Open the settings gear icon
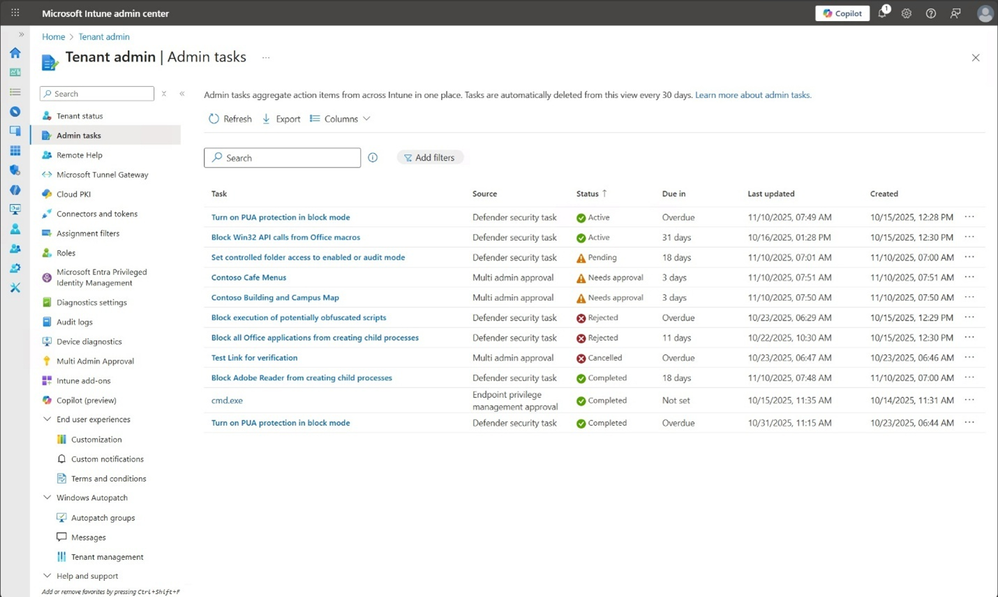Viewport: 998px width, 597px height. point(906,13)
